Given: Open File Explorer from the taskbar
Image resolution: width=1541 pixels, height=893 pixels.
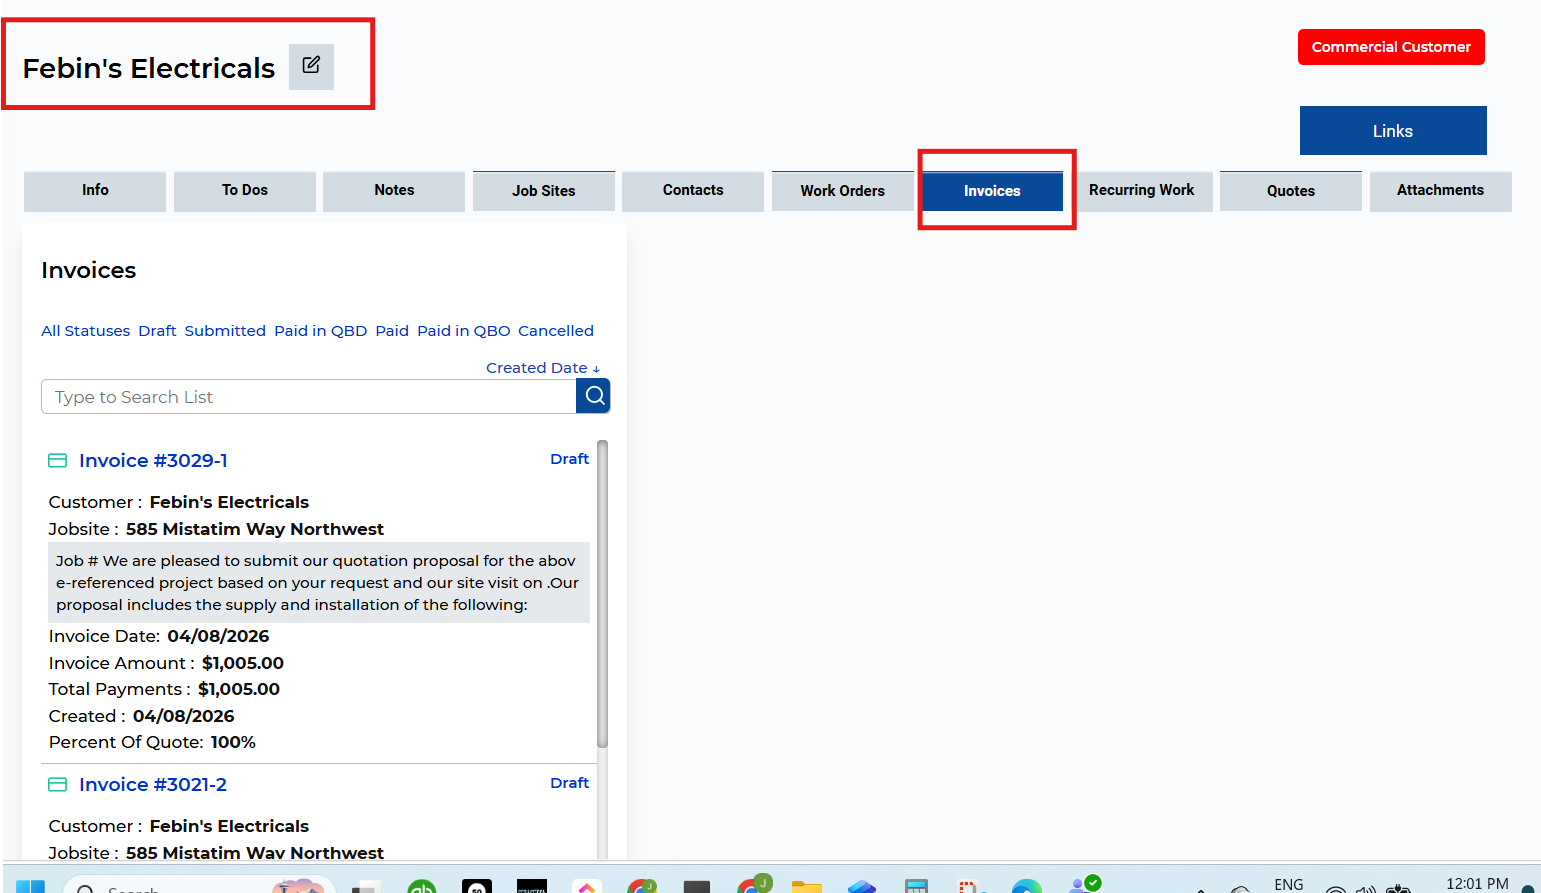Looking at the screenshot, I should (x=806, y=886).
